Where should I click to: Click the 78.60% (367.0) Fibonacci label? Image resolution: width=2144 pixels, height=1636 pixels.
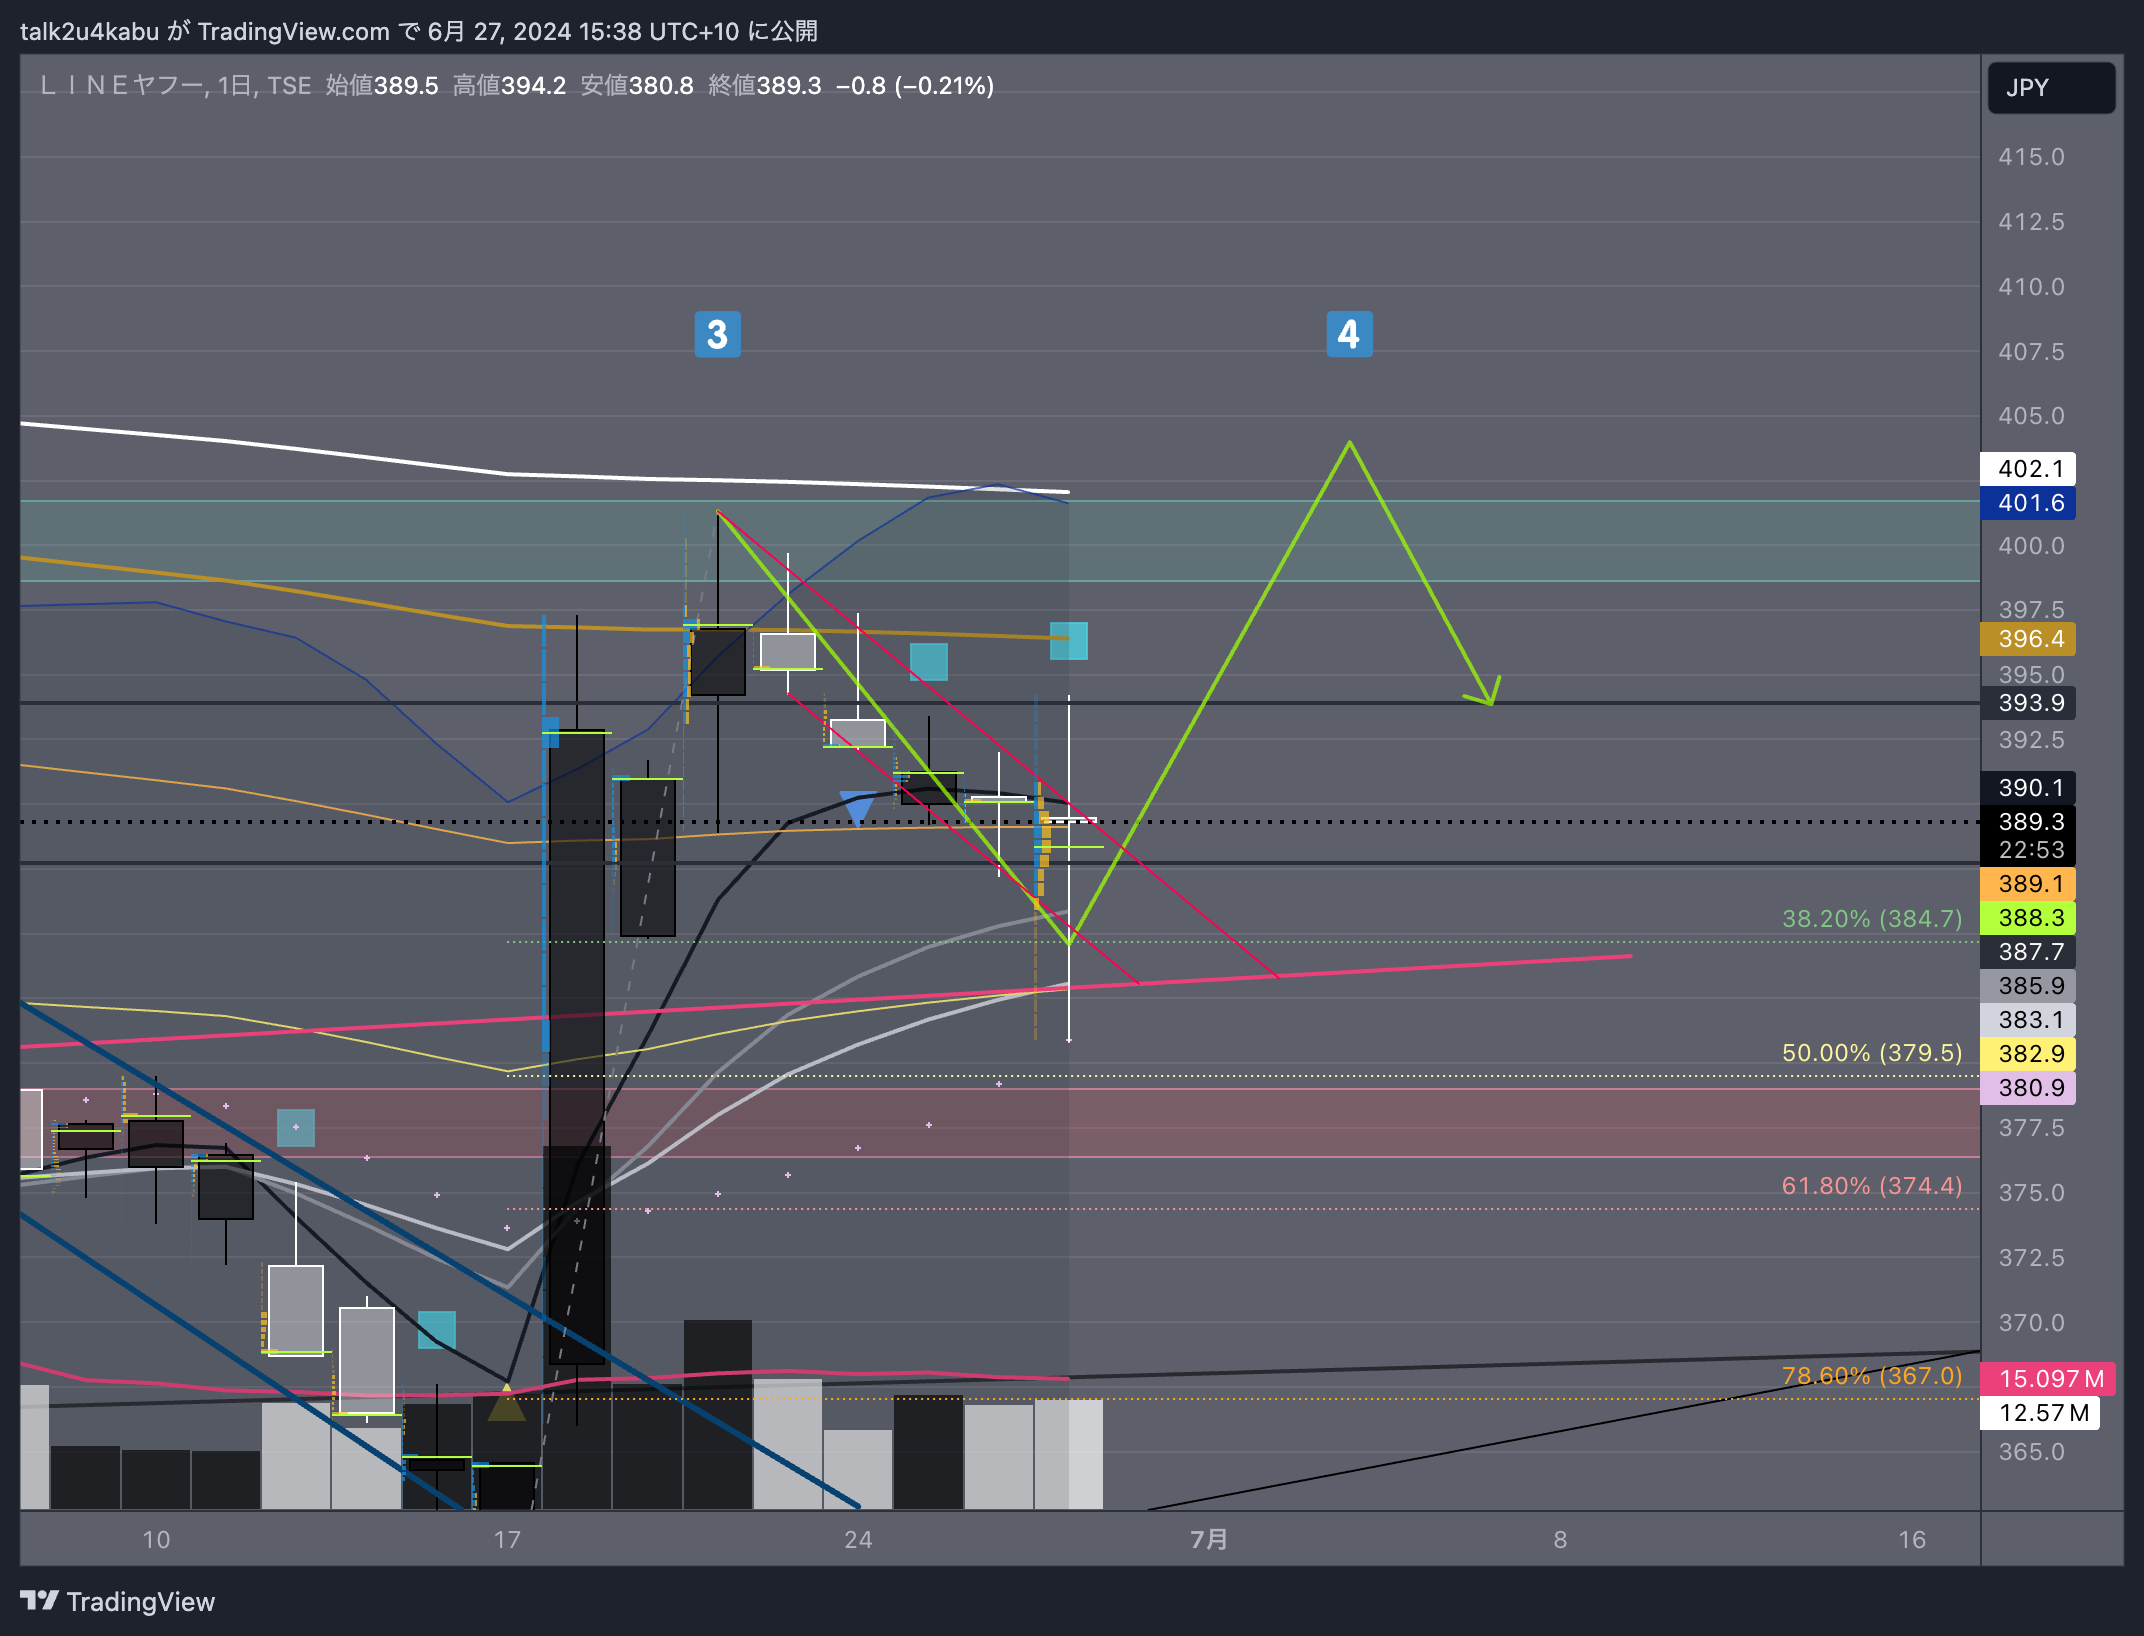coord(1872,1376)
